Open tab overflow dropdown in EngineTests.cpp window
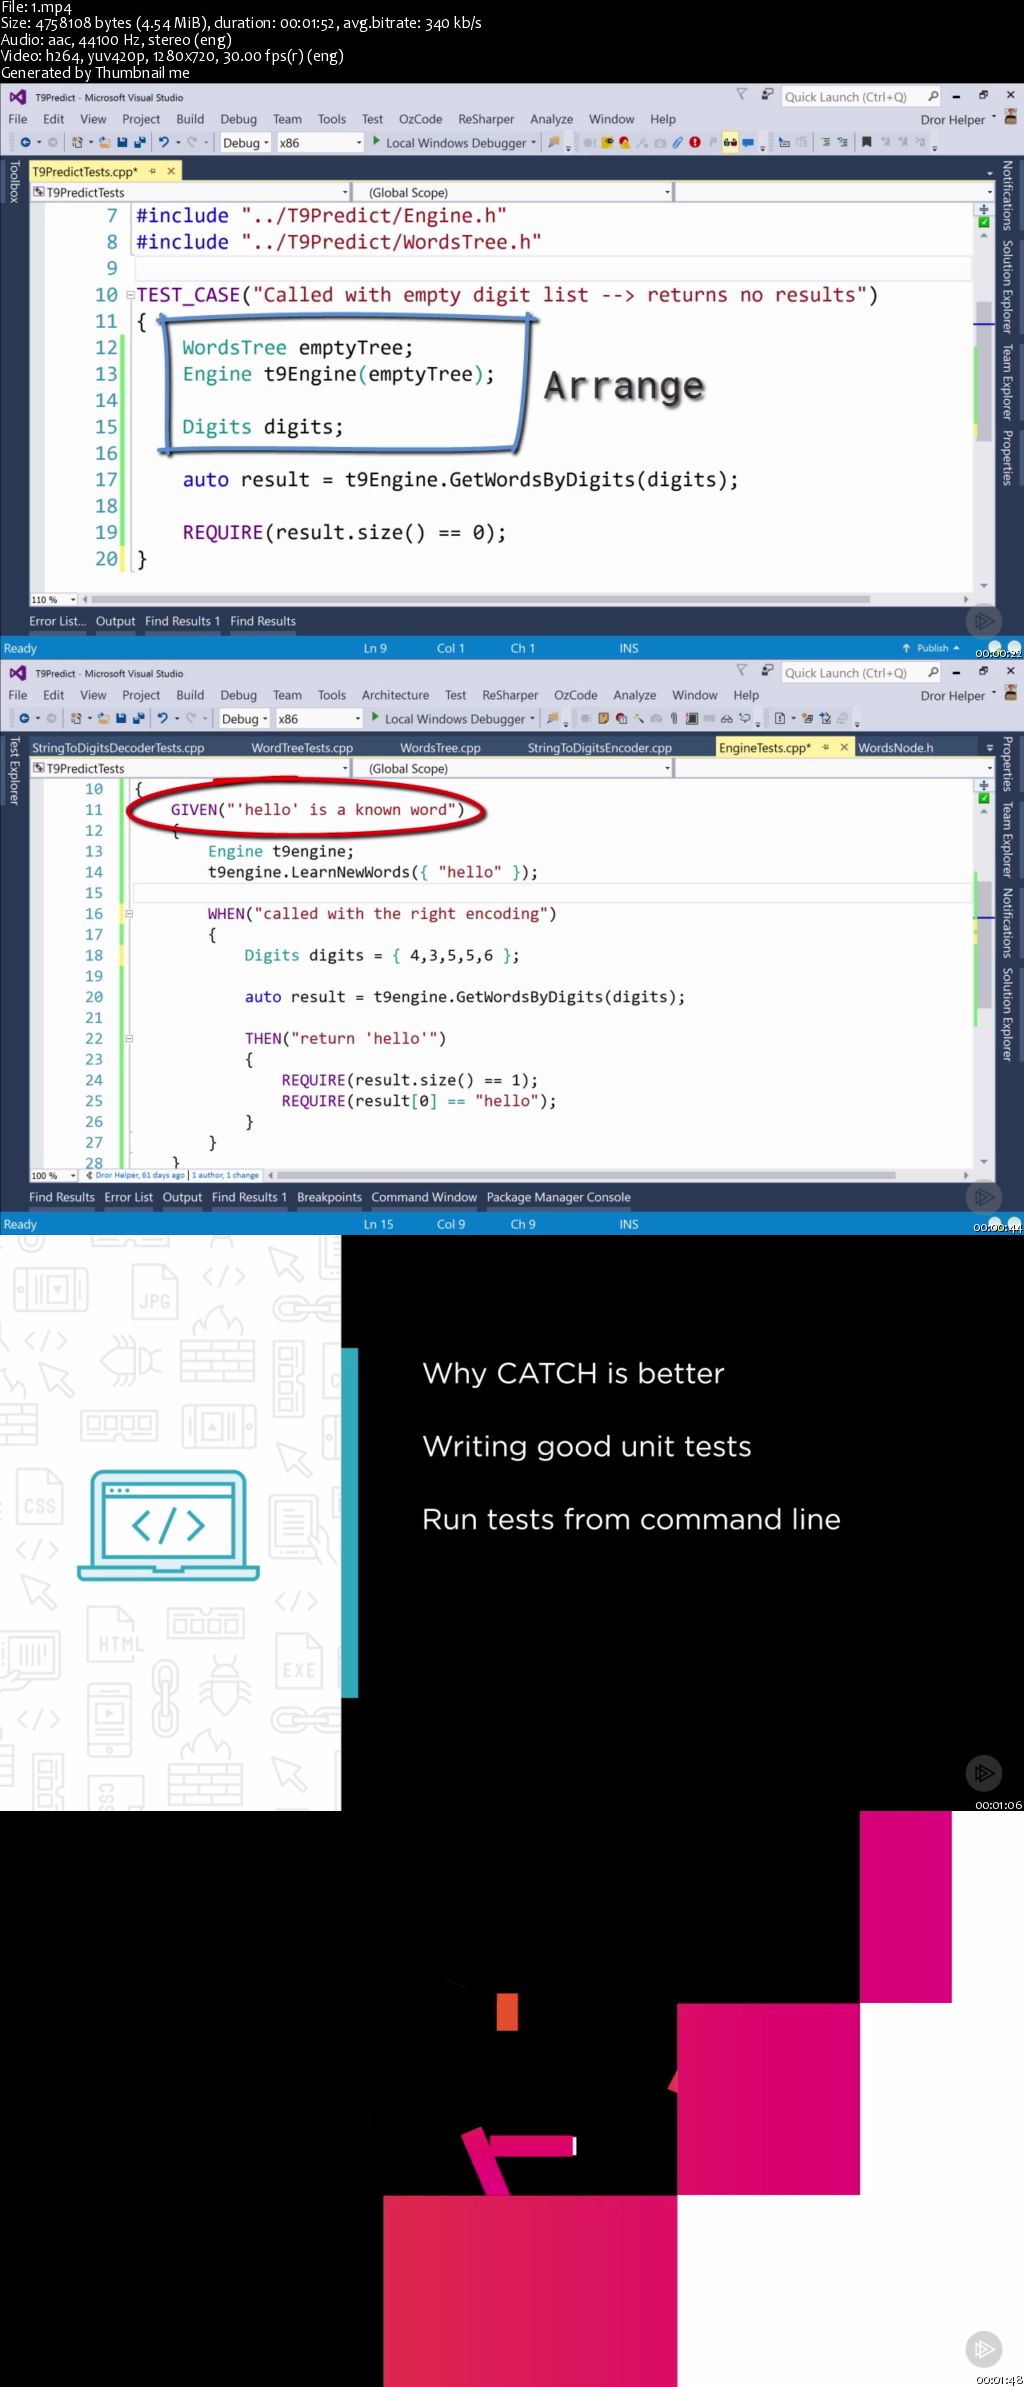 [990, 747]
